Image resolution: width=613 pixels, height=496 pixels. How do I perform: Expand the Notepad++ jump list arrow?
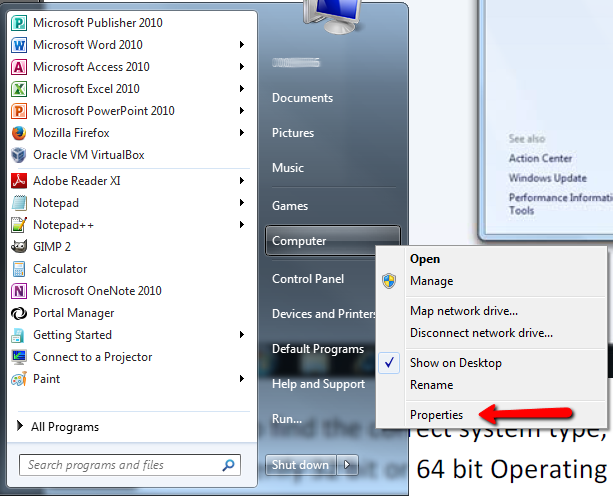(x=242, y=224)
